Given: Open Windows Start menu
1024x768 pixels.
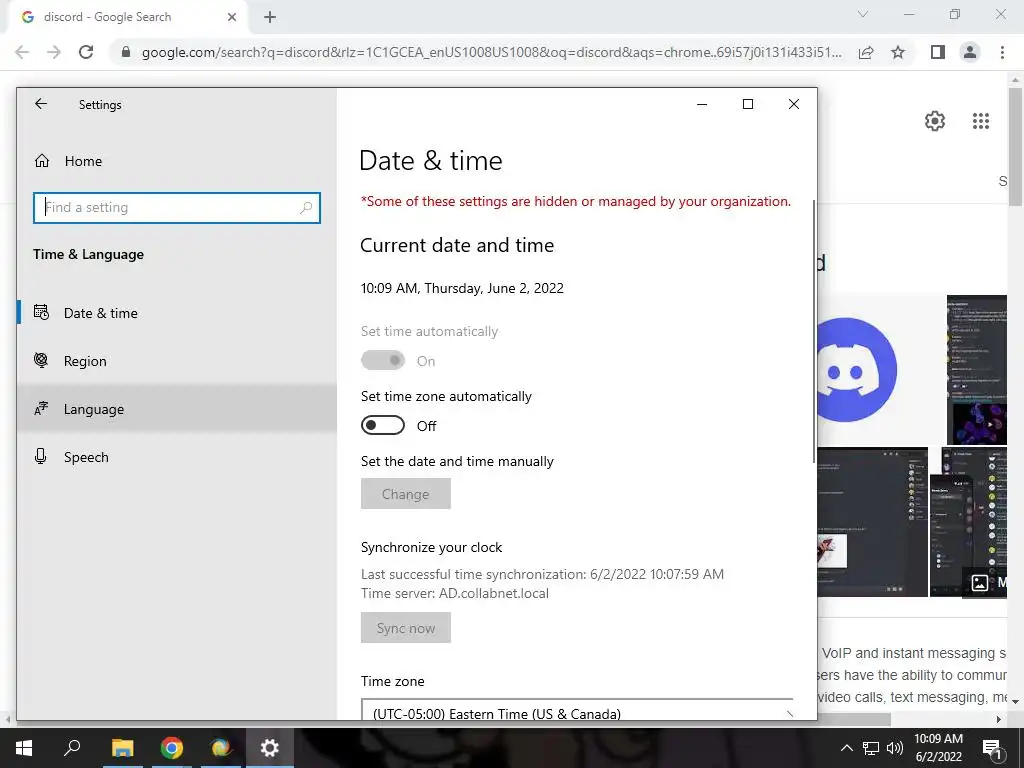Looking at the screenshot, I should pyautogui.click(x=24, y=748).
